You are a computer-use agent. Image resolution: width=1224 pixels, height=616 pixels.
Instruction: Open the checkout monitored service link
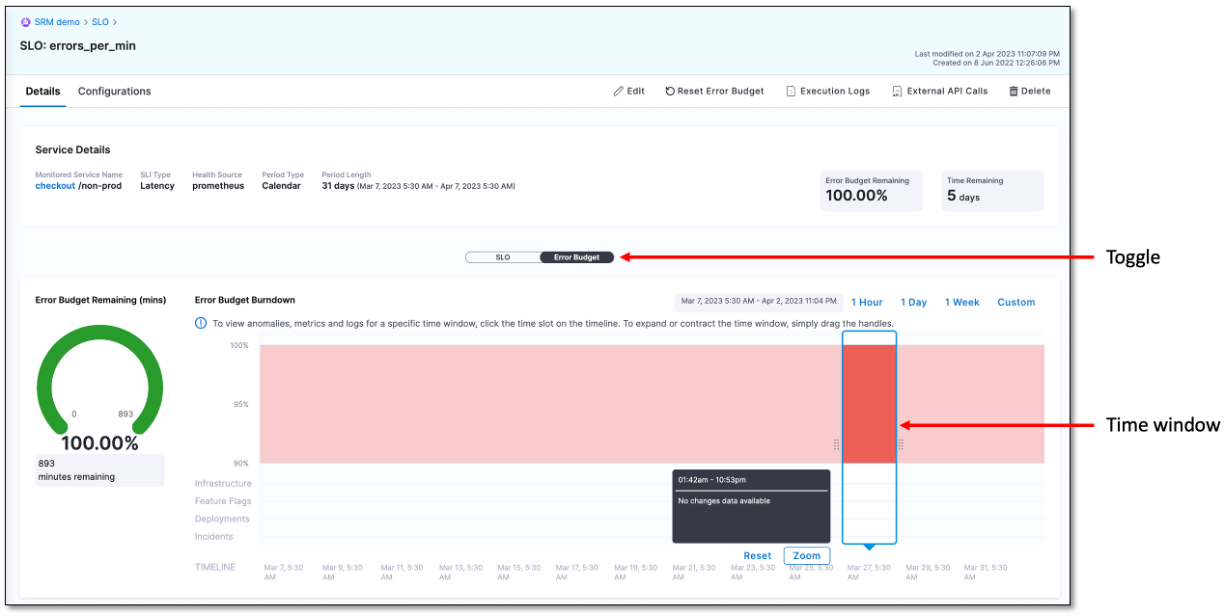click(55, 186)
